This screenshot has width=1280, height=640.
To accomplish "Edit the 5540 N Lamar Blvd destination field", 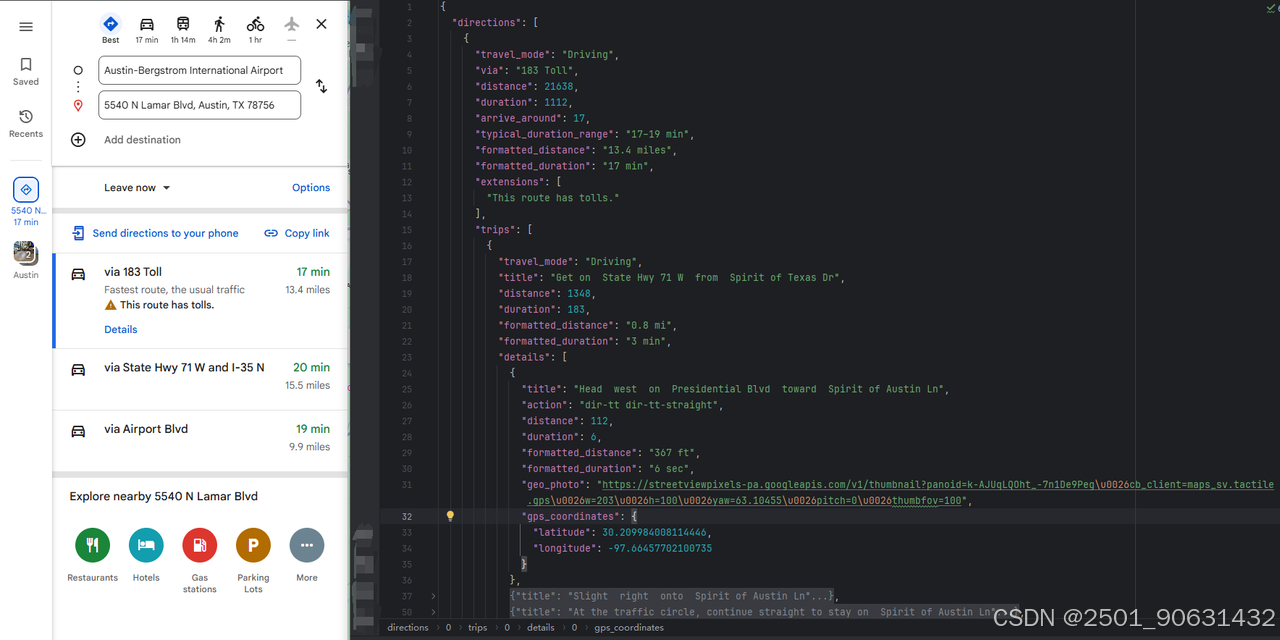I will [200, 105].
